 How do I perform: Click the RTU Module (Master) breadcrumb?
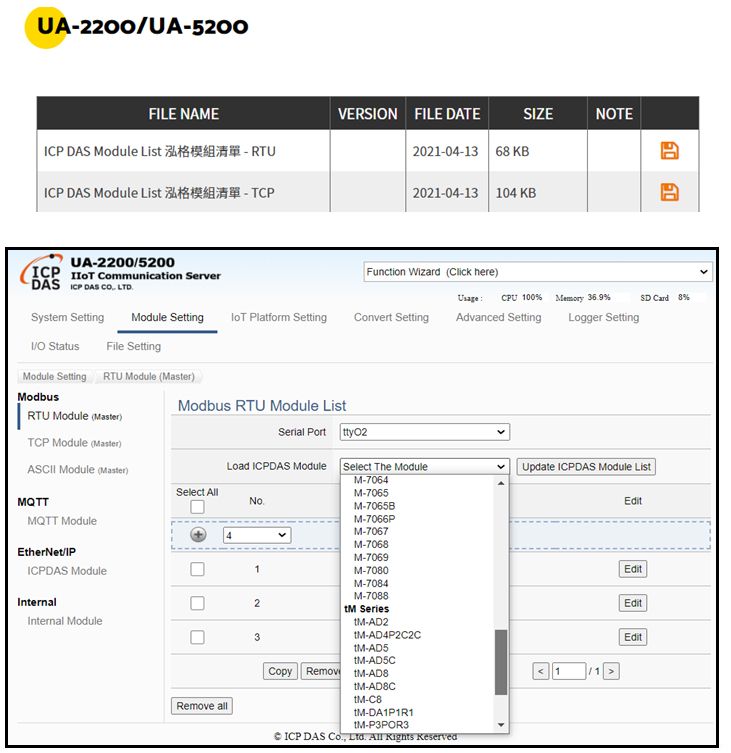[149, 376]
